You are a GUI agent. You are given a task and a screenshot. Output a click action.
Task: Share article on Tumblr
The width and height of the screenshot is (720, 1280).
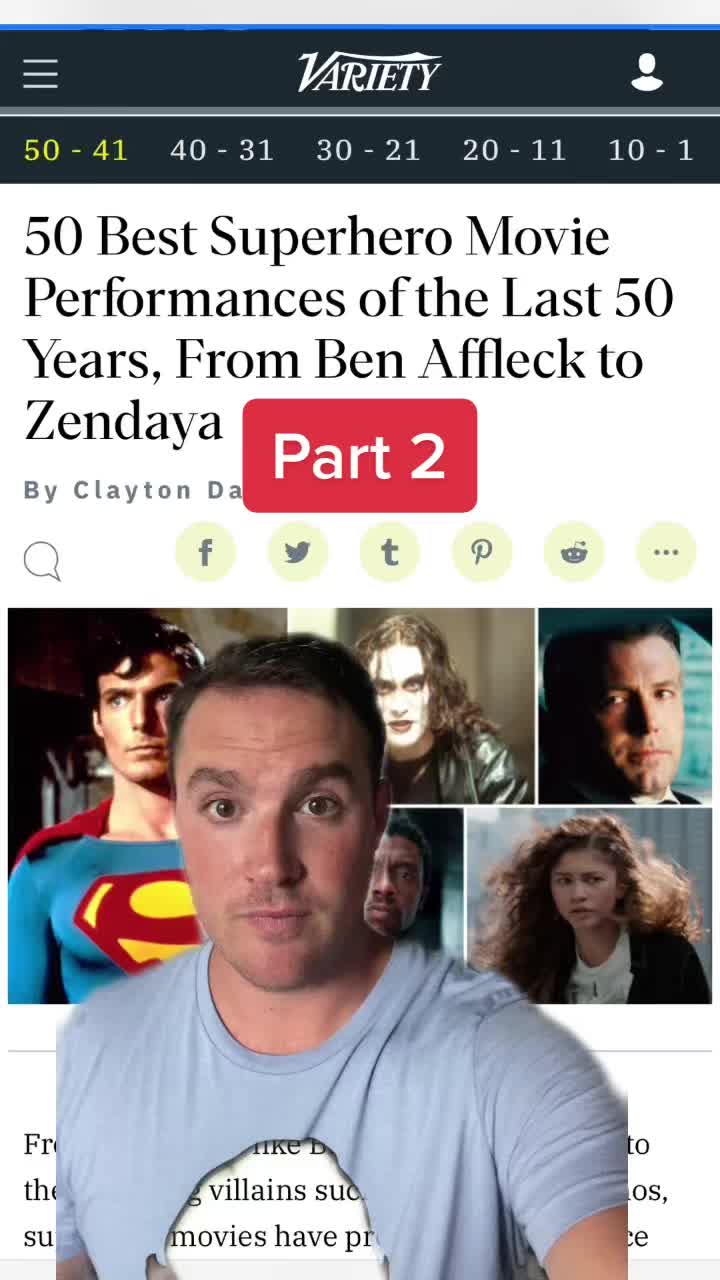coord(389,551)
